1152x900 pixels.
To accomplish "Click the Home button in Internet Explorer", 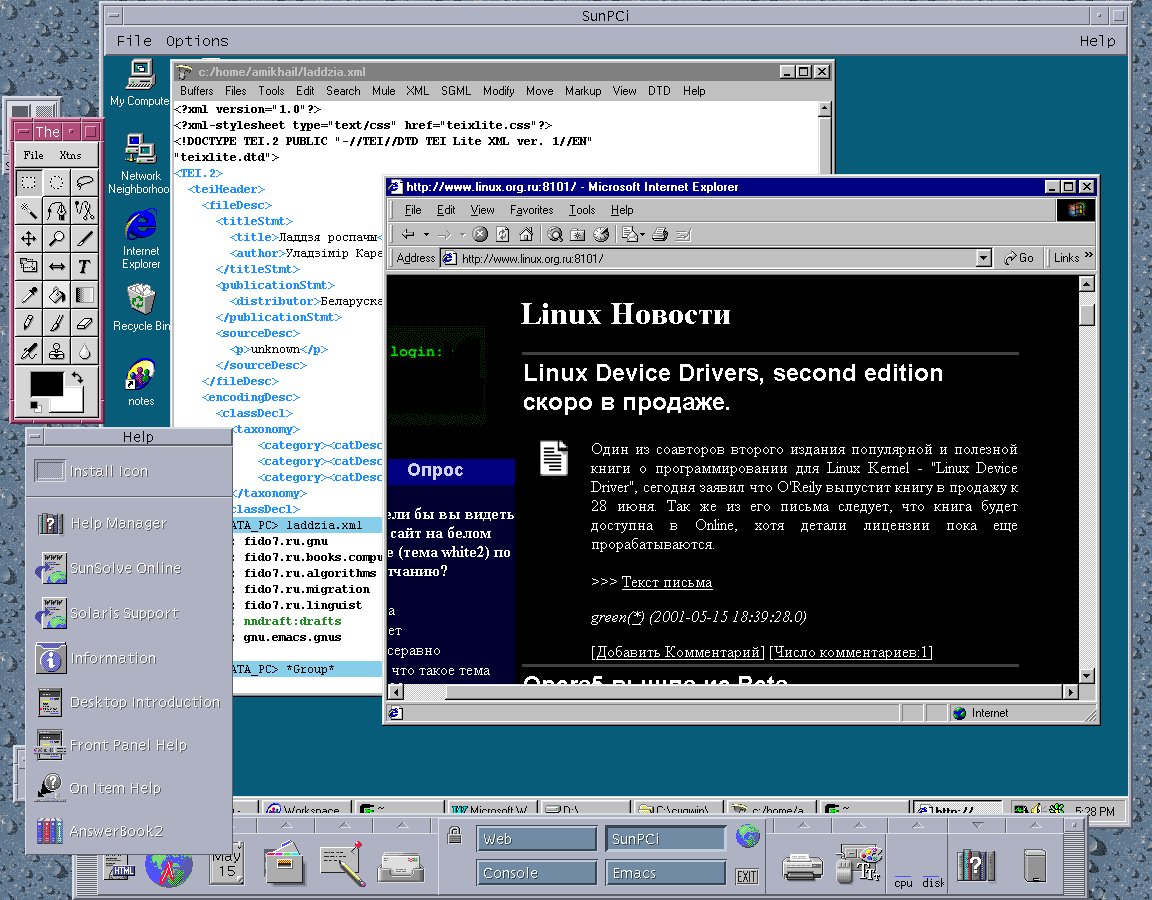I will [x=526, y=234].
